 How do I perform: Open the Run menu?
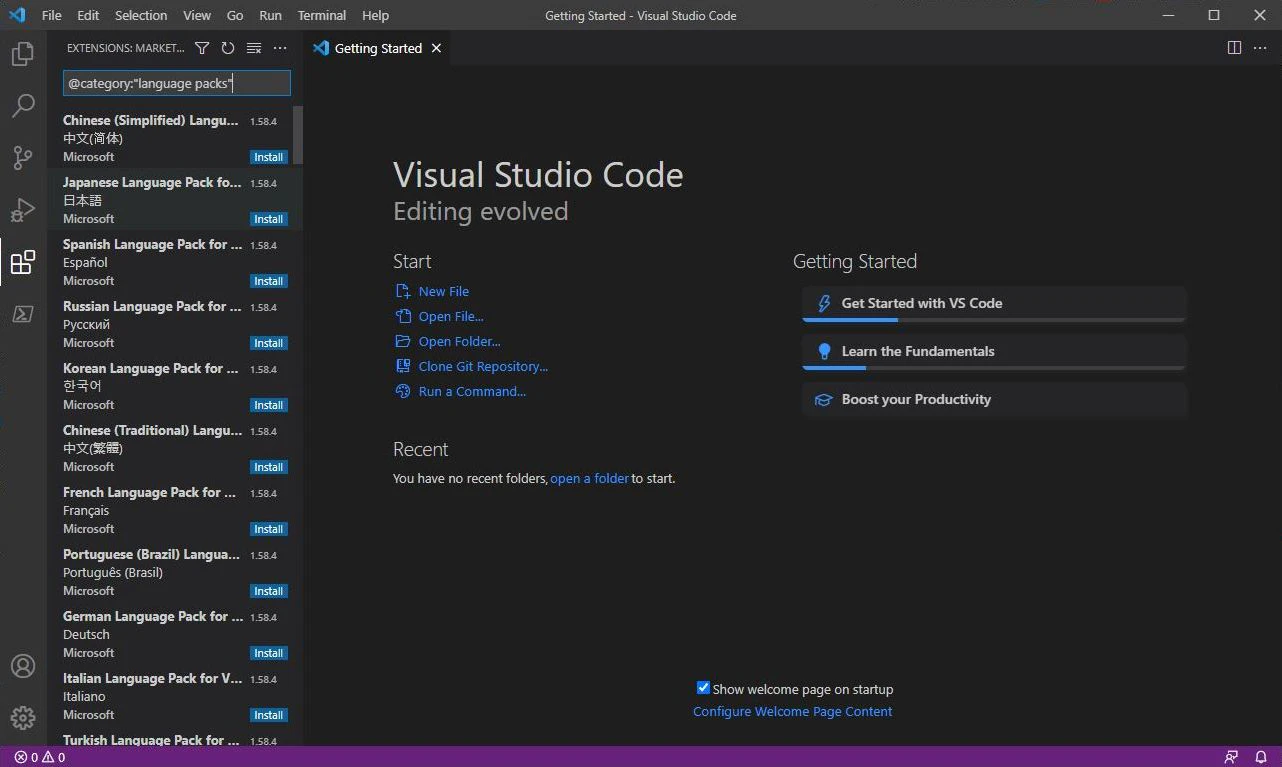pos(270,15)
